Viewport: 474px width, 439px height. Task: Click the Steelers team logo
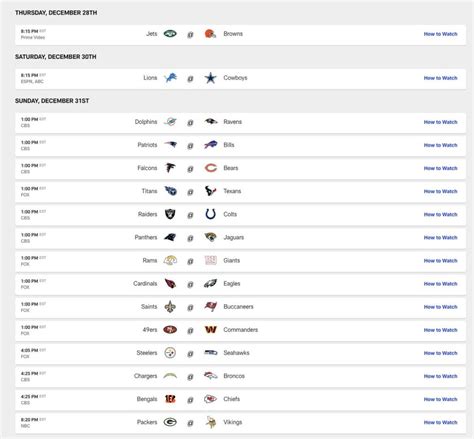coord(170,353)
